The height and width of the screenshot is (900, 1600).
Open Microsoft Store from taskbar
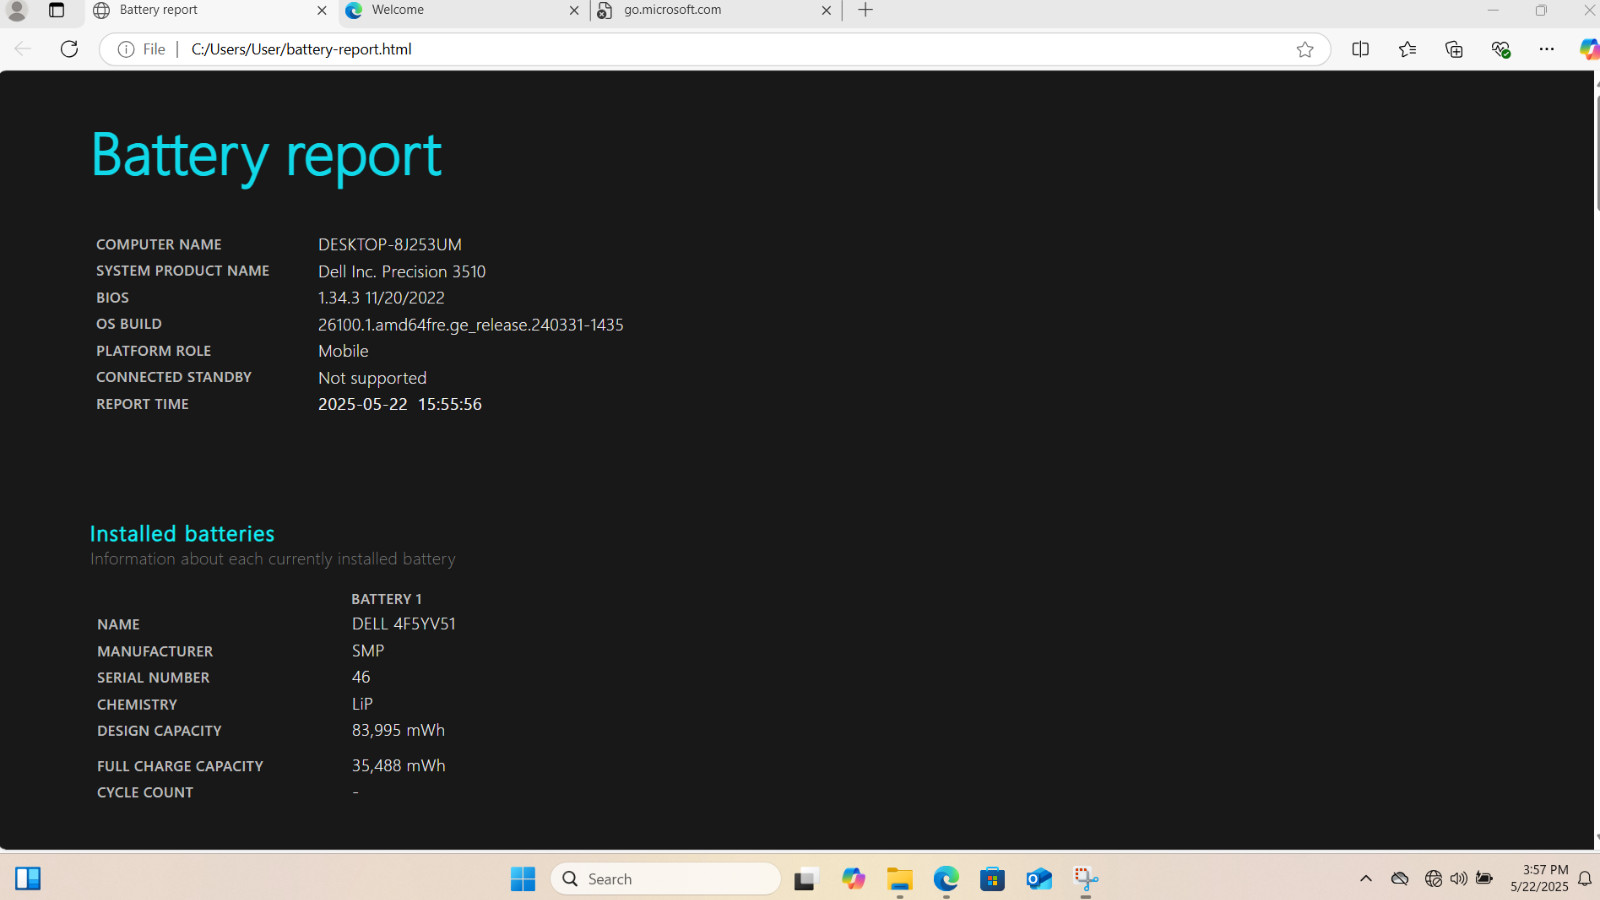tap(992, 879)
